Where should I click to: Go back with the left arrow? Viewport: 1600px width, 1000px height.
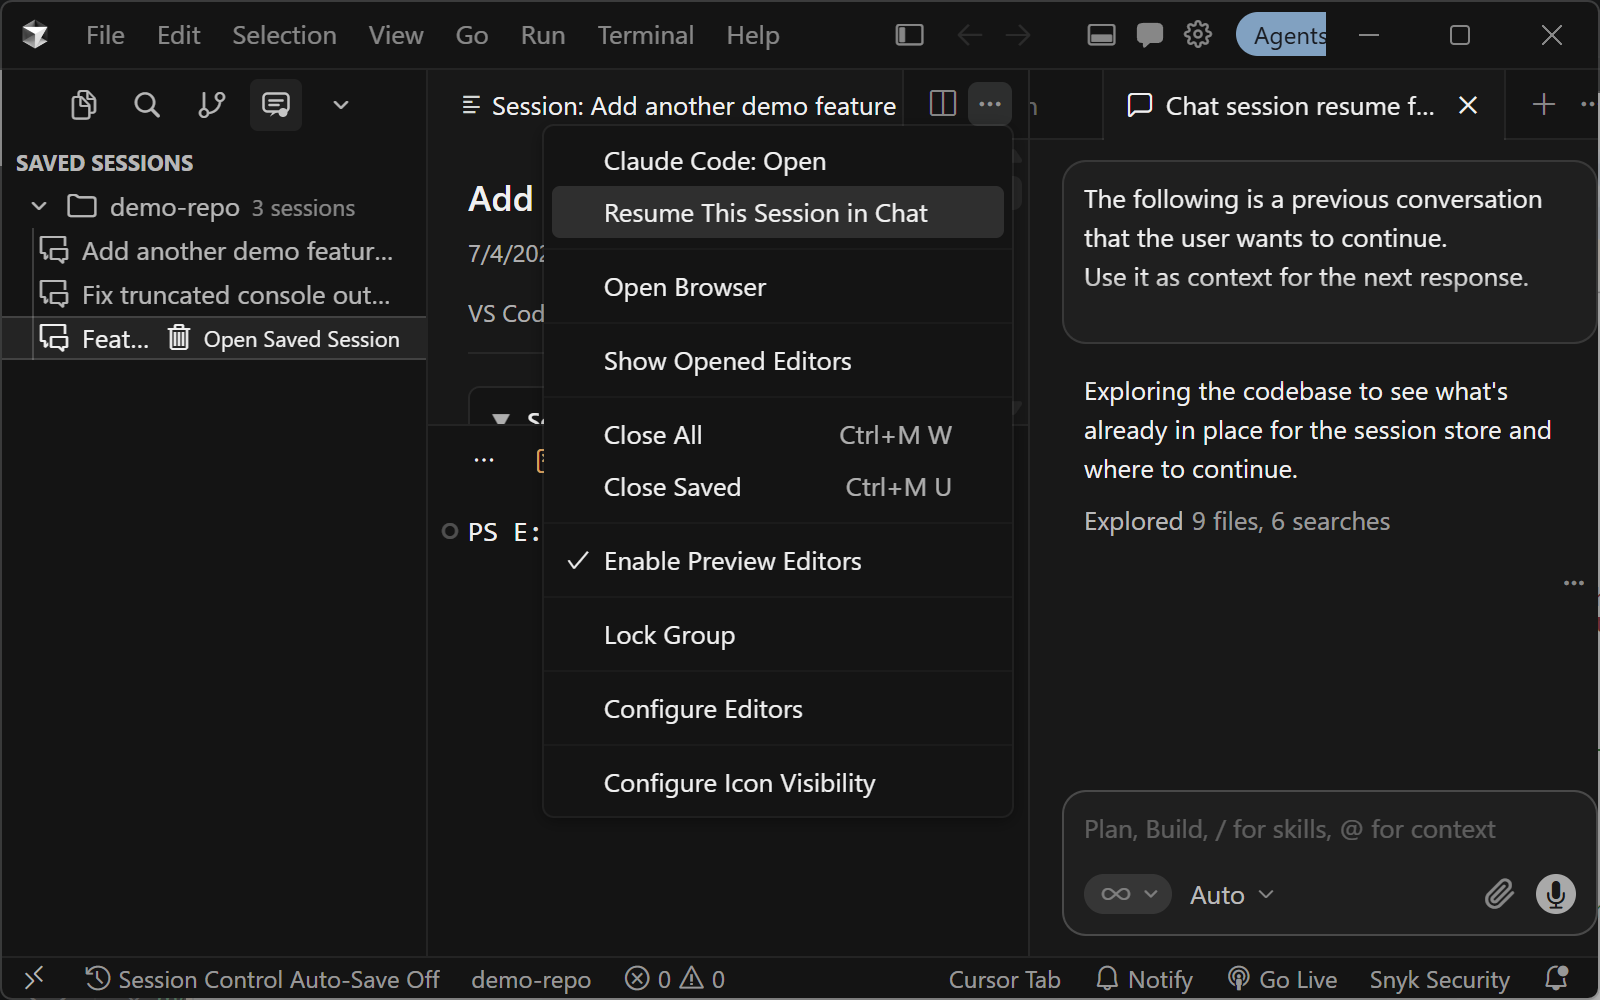click(x=969, y=35)
